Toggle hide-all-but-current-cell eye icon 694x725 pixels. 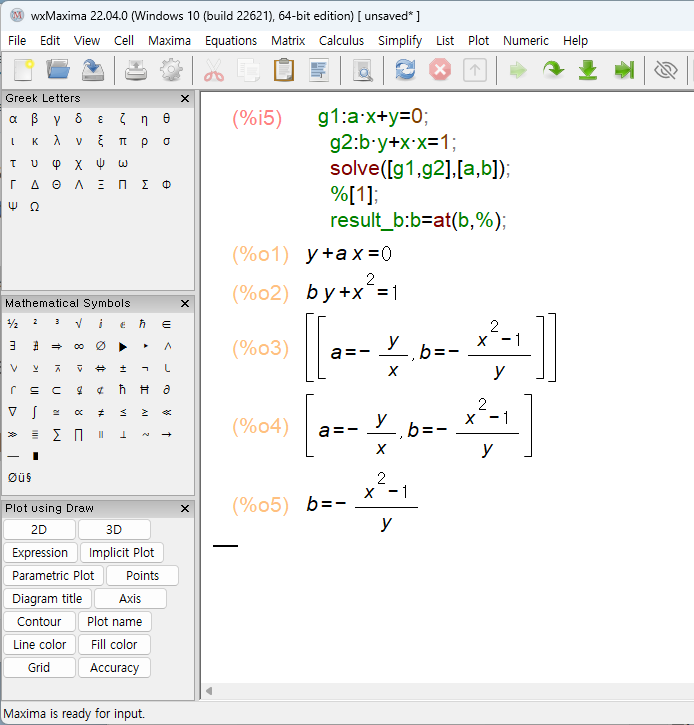pyautogui.click(x=666, y=70)
